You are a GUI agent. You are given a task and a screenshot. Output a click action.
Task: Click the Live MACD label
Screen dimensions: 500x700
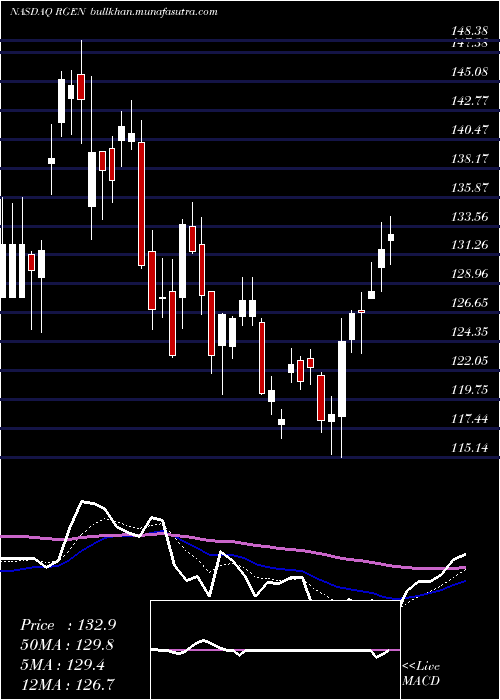click(421, 674)
